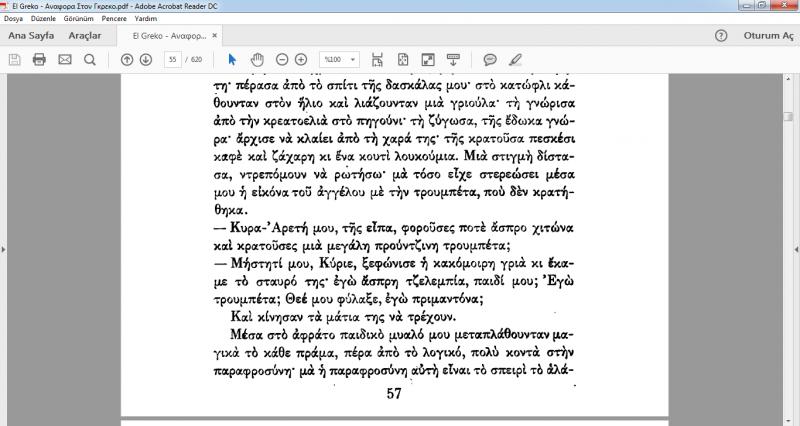800x426 pixels.
Task: Zoom out with minus icon
Action: [x=282, y=60]
